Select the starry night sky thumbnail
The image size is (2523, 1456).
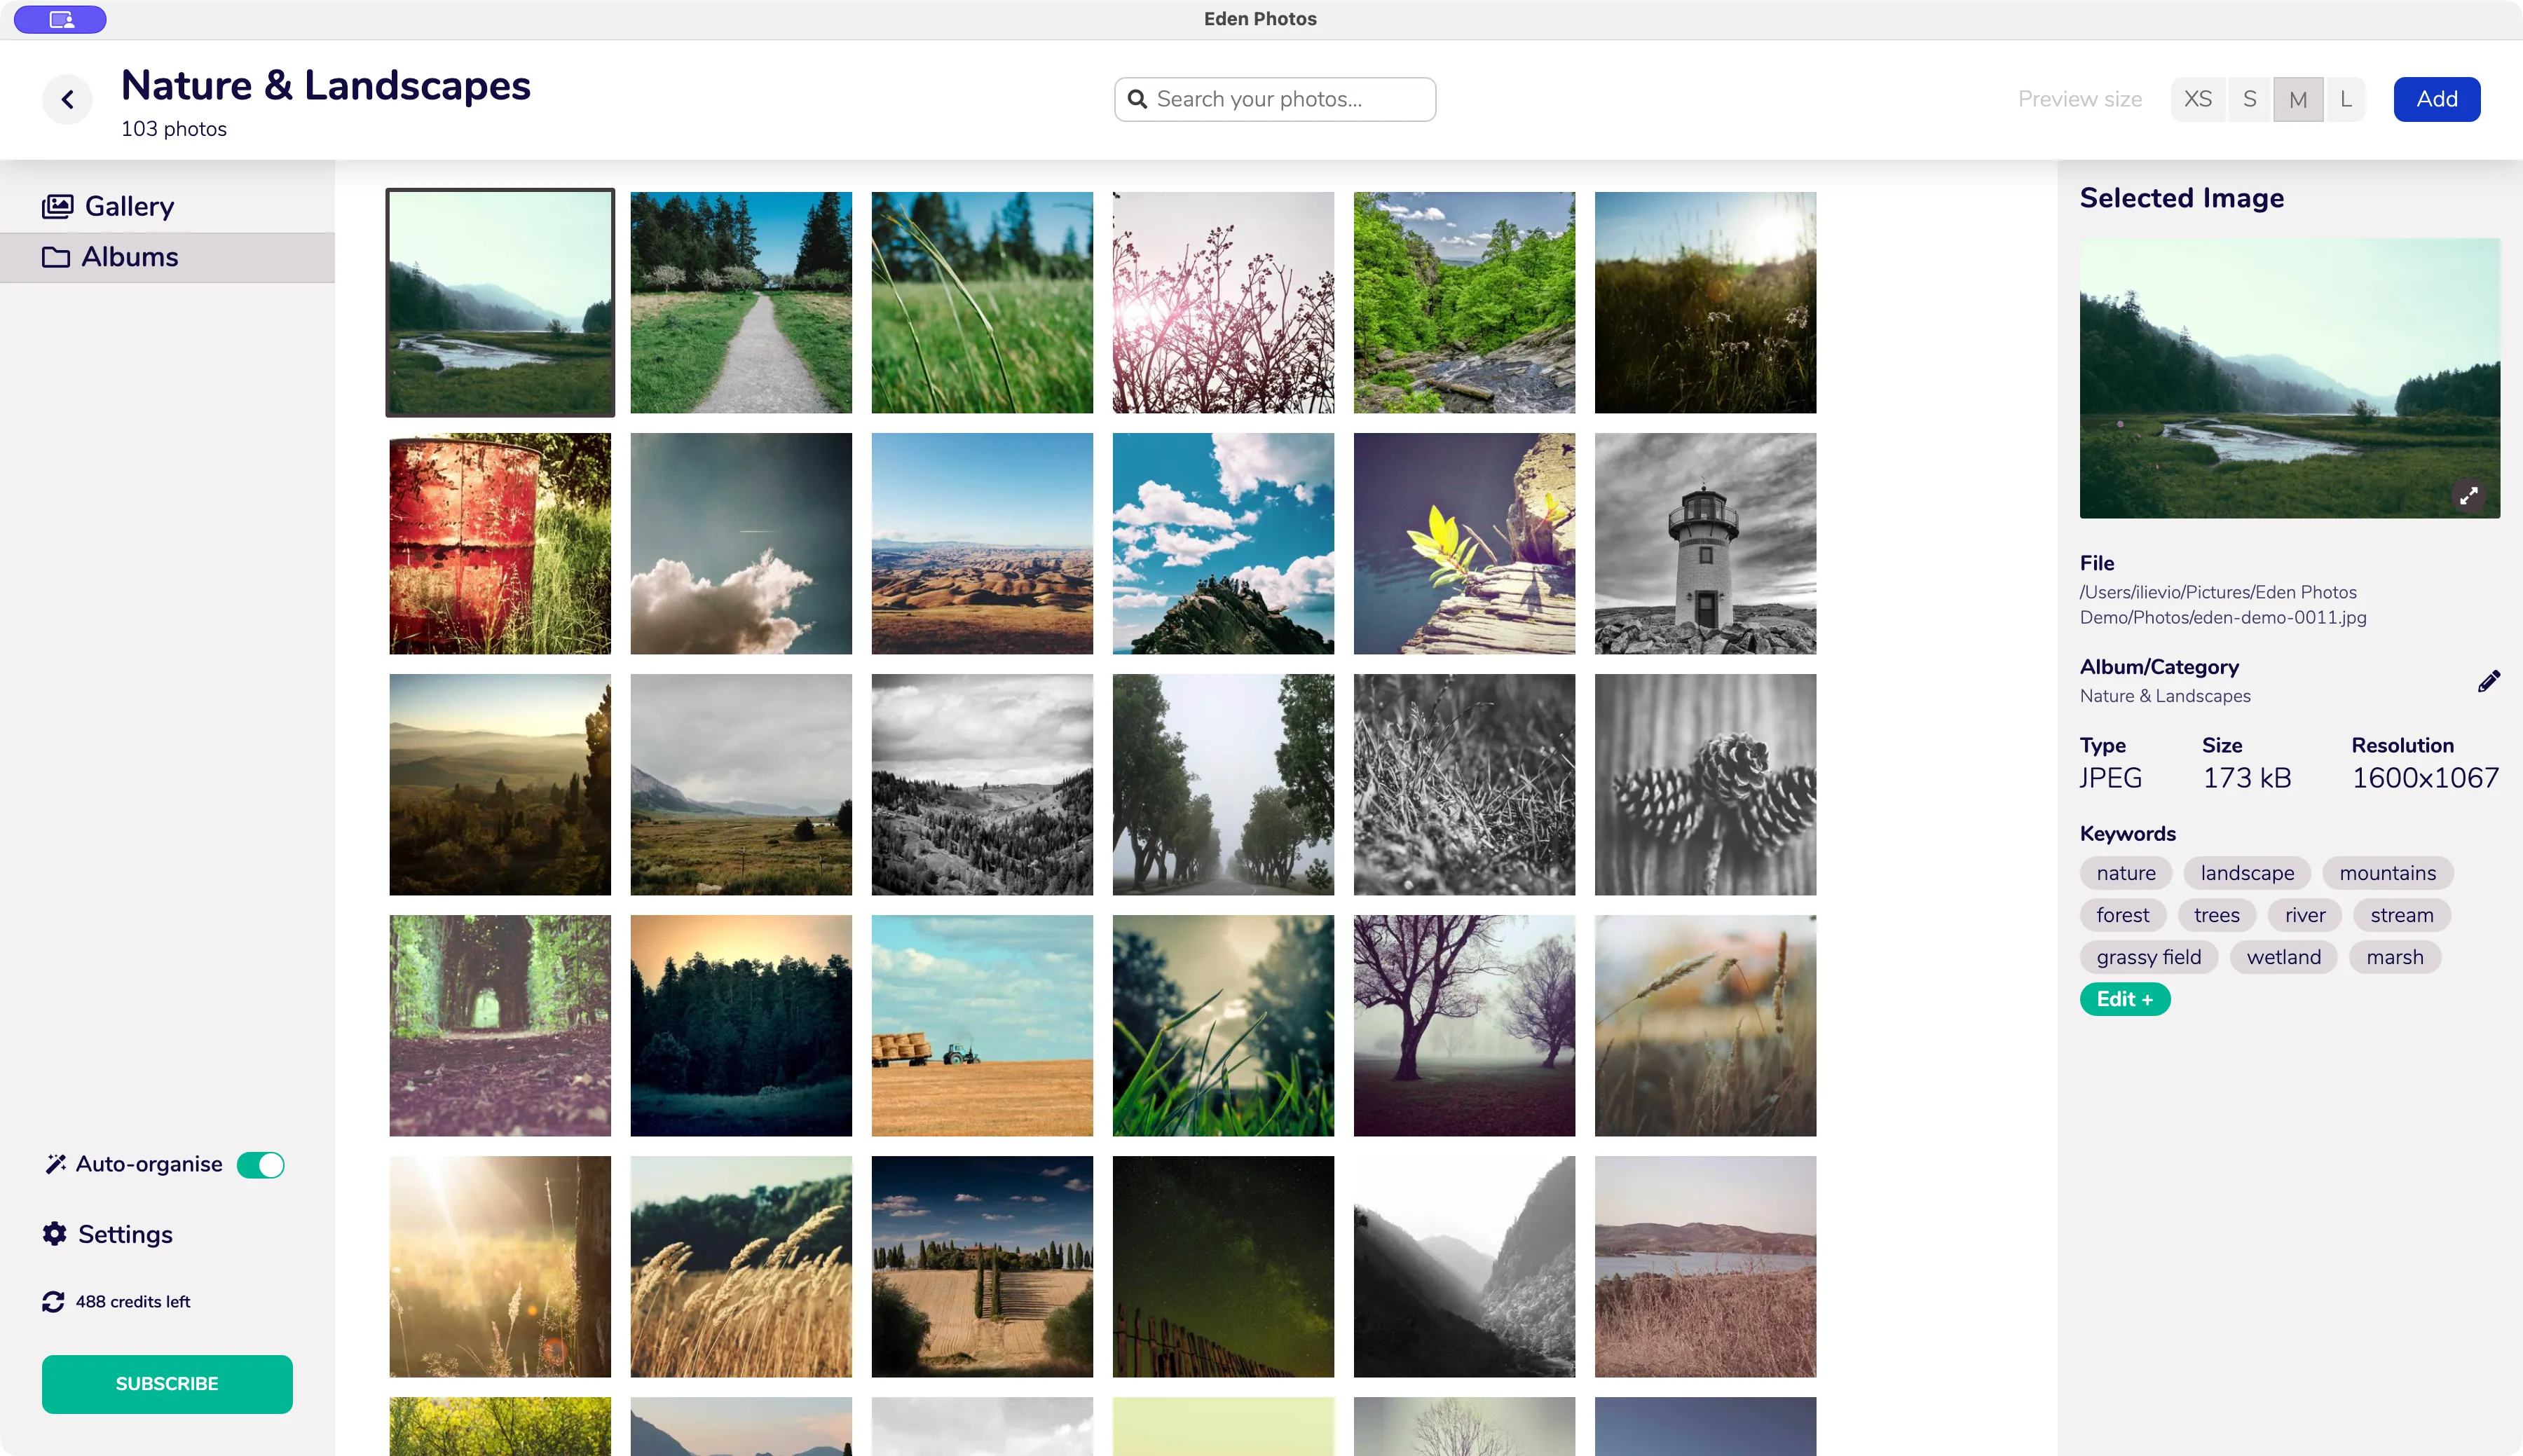point(1223,1266)
